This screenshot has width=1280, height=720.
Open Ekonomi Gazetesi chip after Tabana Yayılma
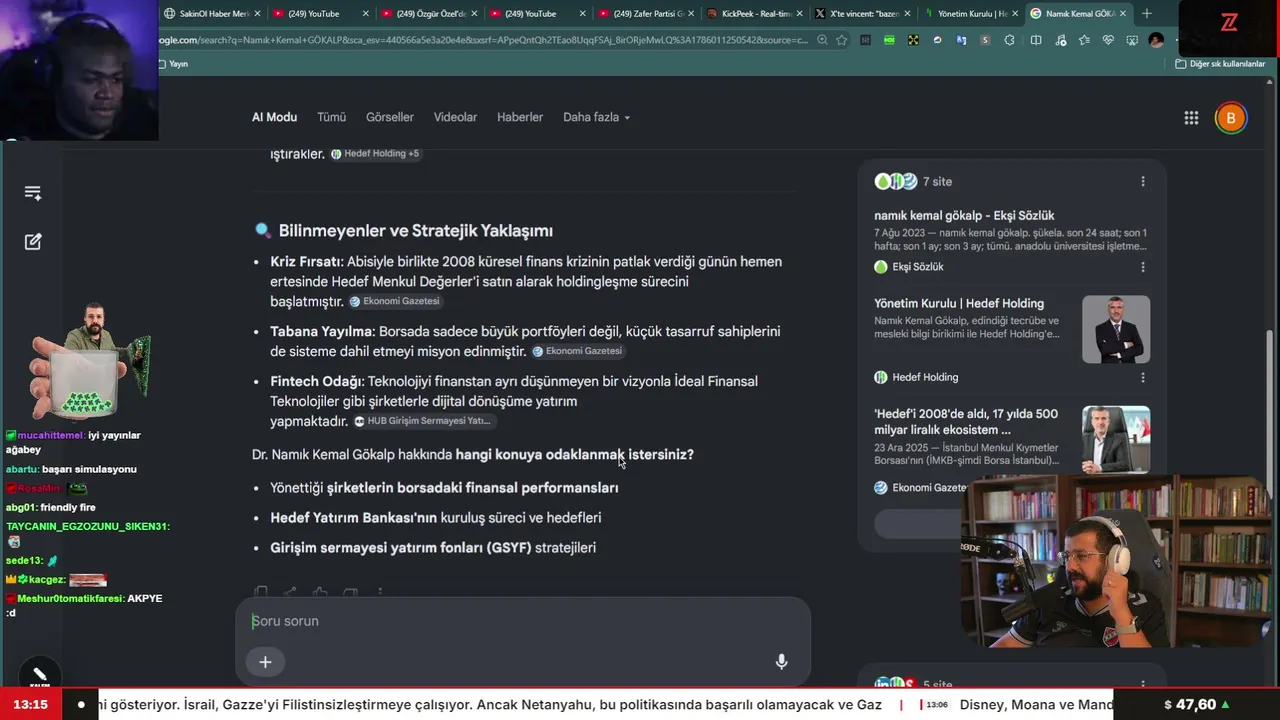pos(577,351)
